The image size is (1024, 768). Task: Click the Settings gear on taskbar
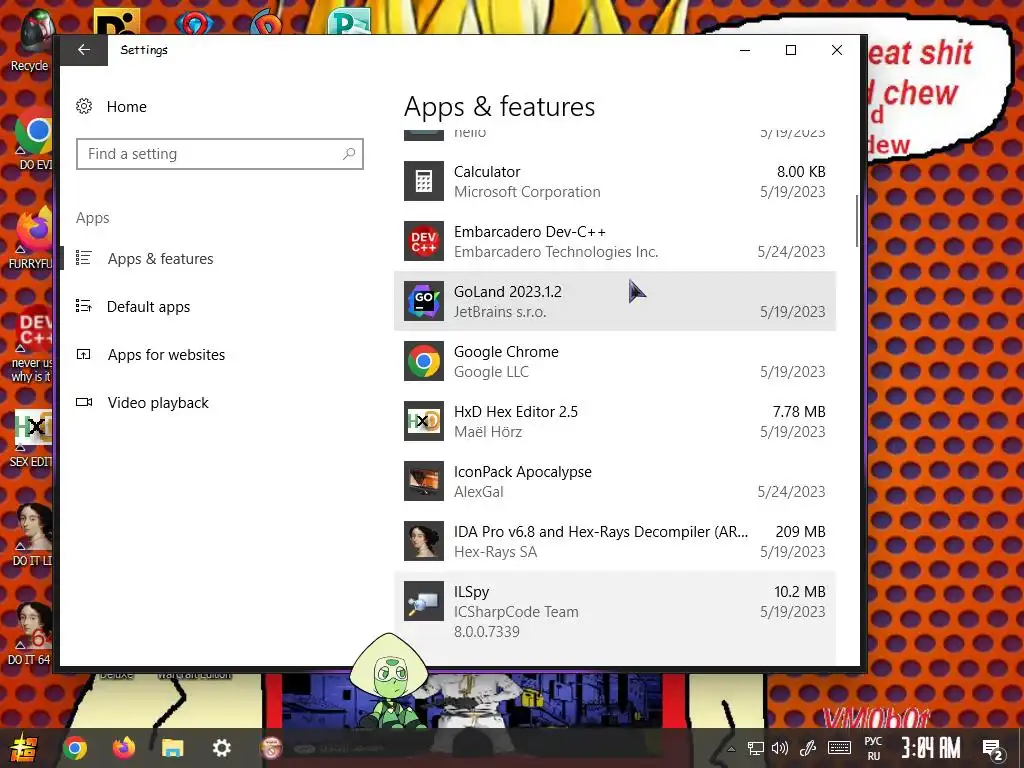click(222, 748)
